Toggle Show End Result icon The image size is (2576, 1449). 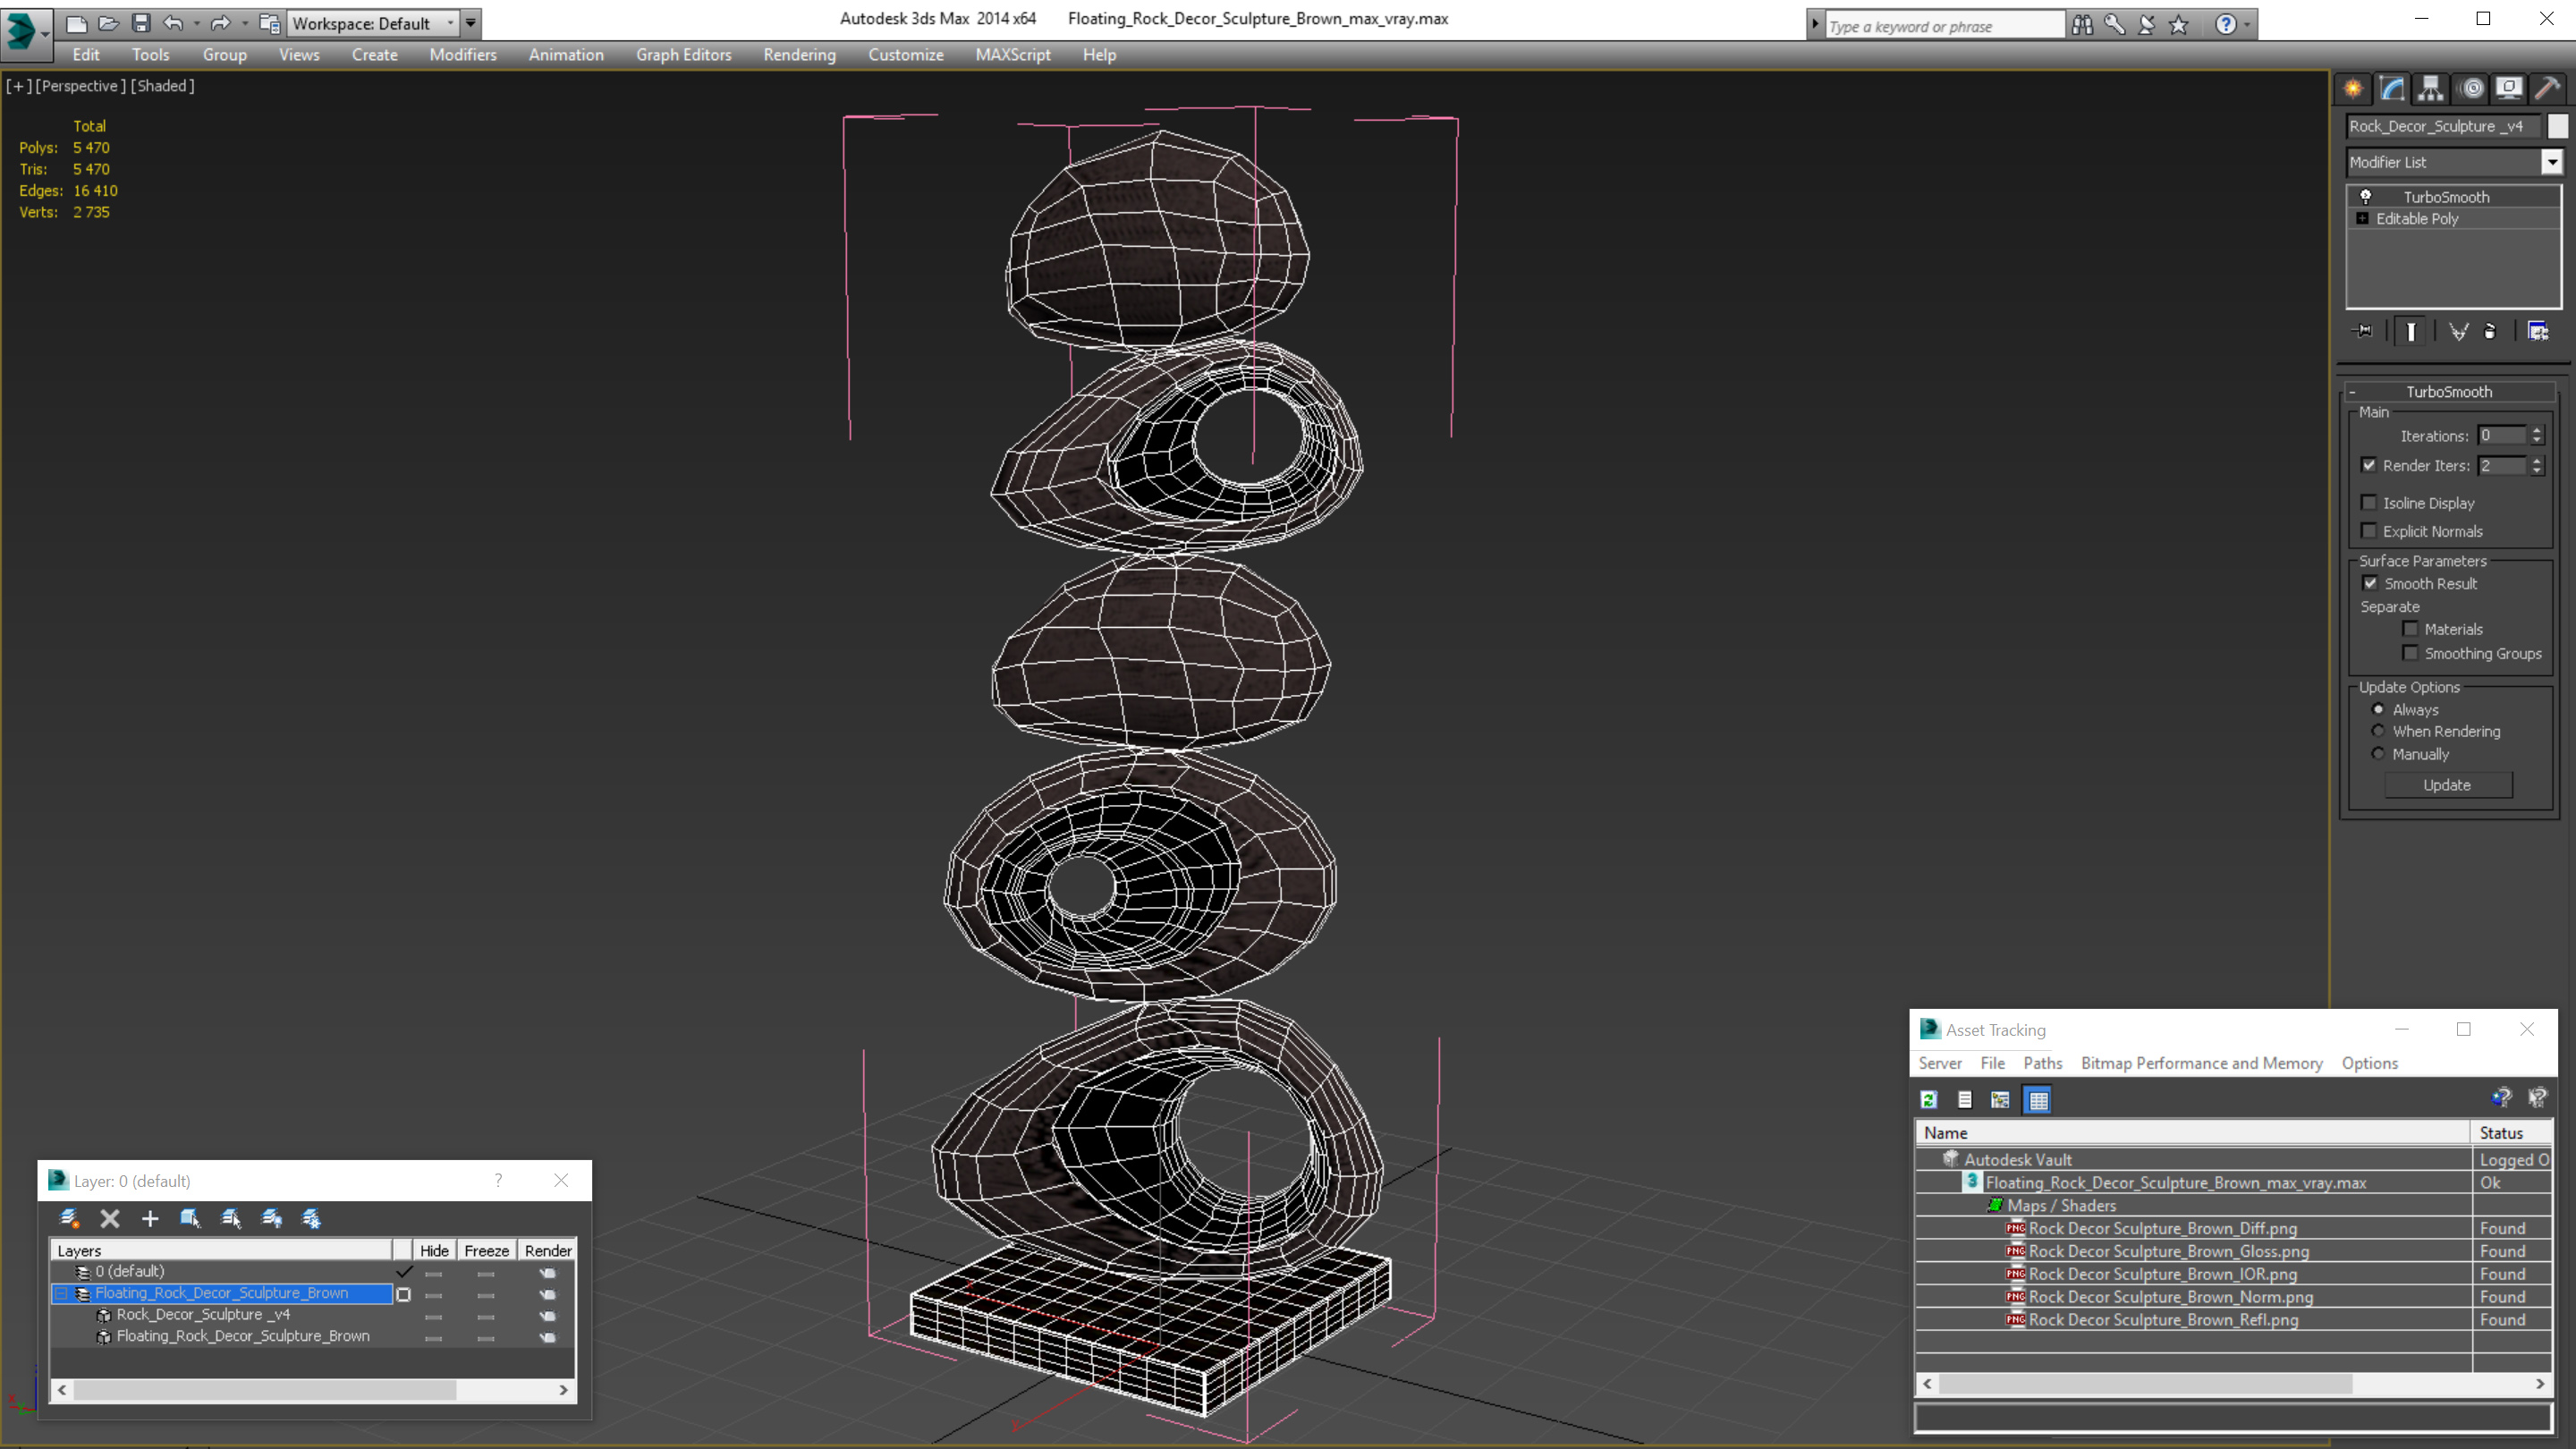pos(2411,331)
